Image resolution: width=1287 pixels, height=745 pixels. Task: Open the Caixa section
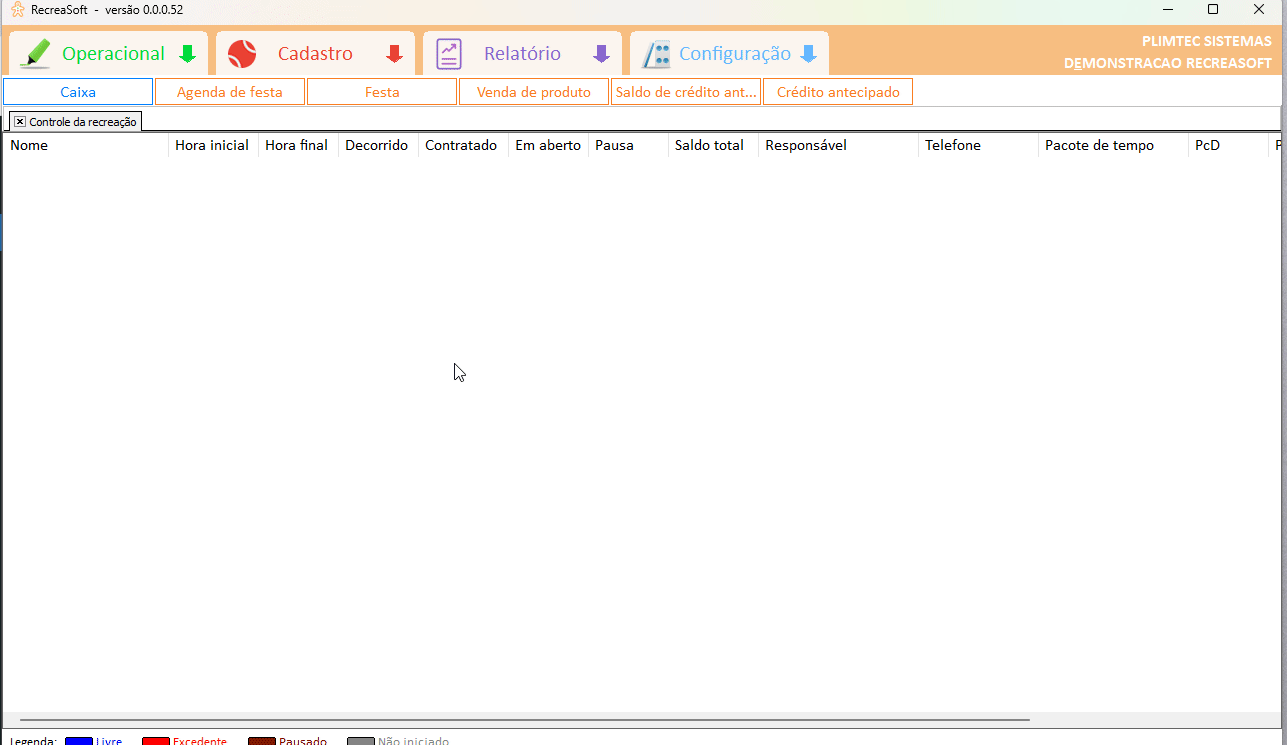pos(78,92)
